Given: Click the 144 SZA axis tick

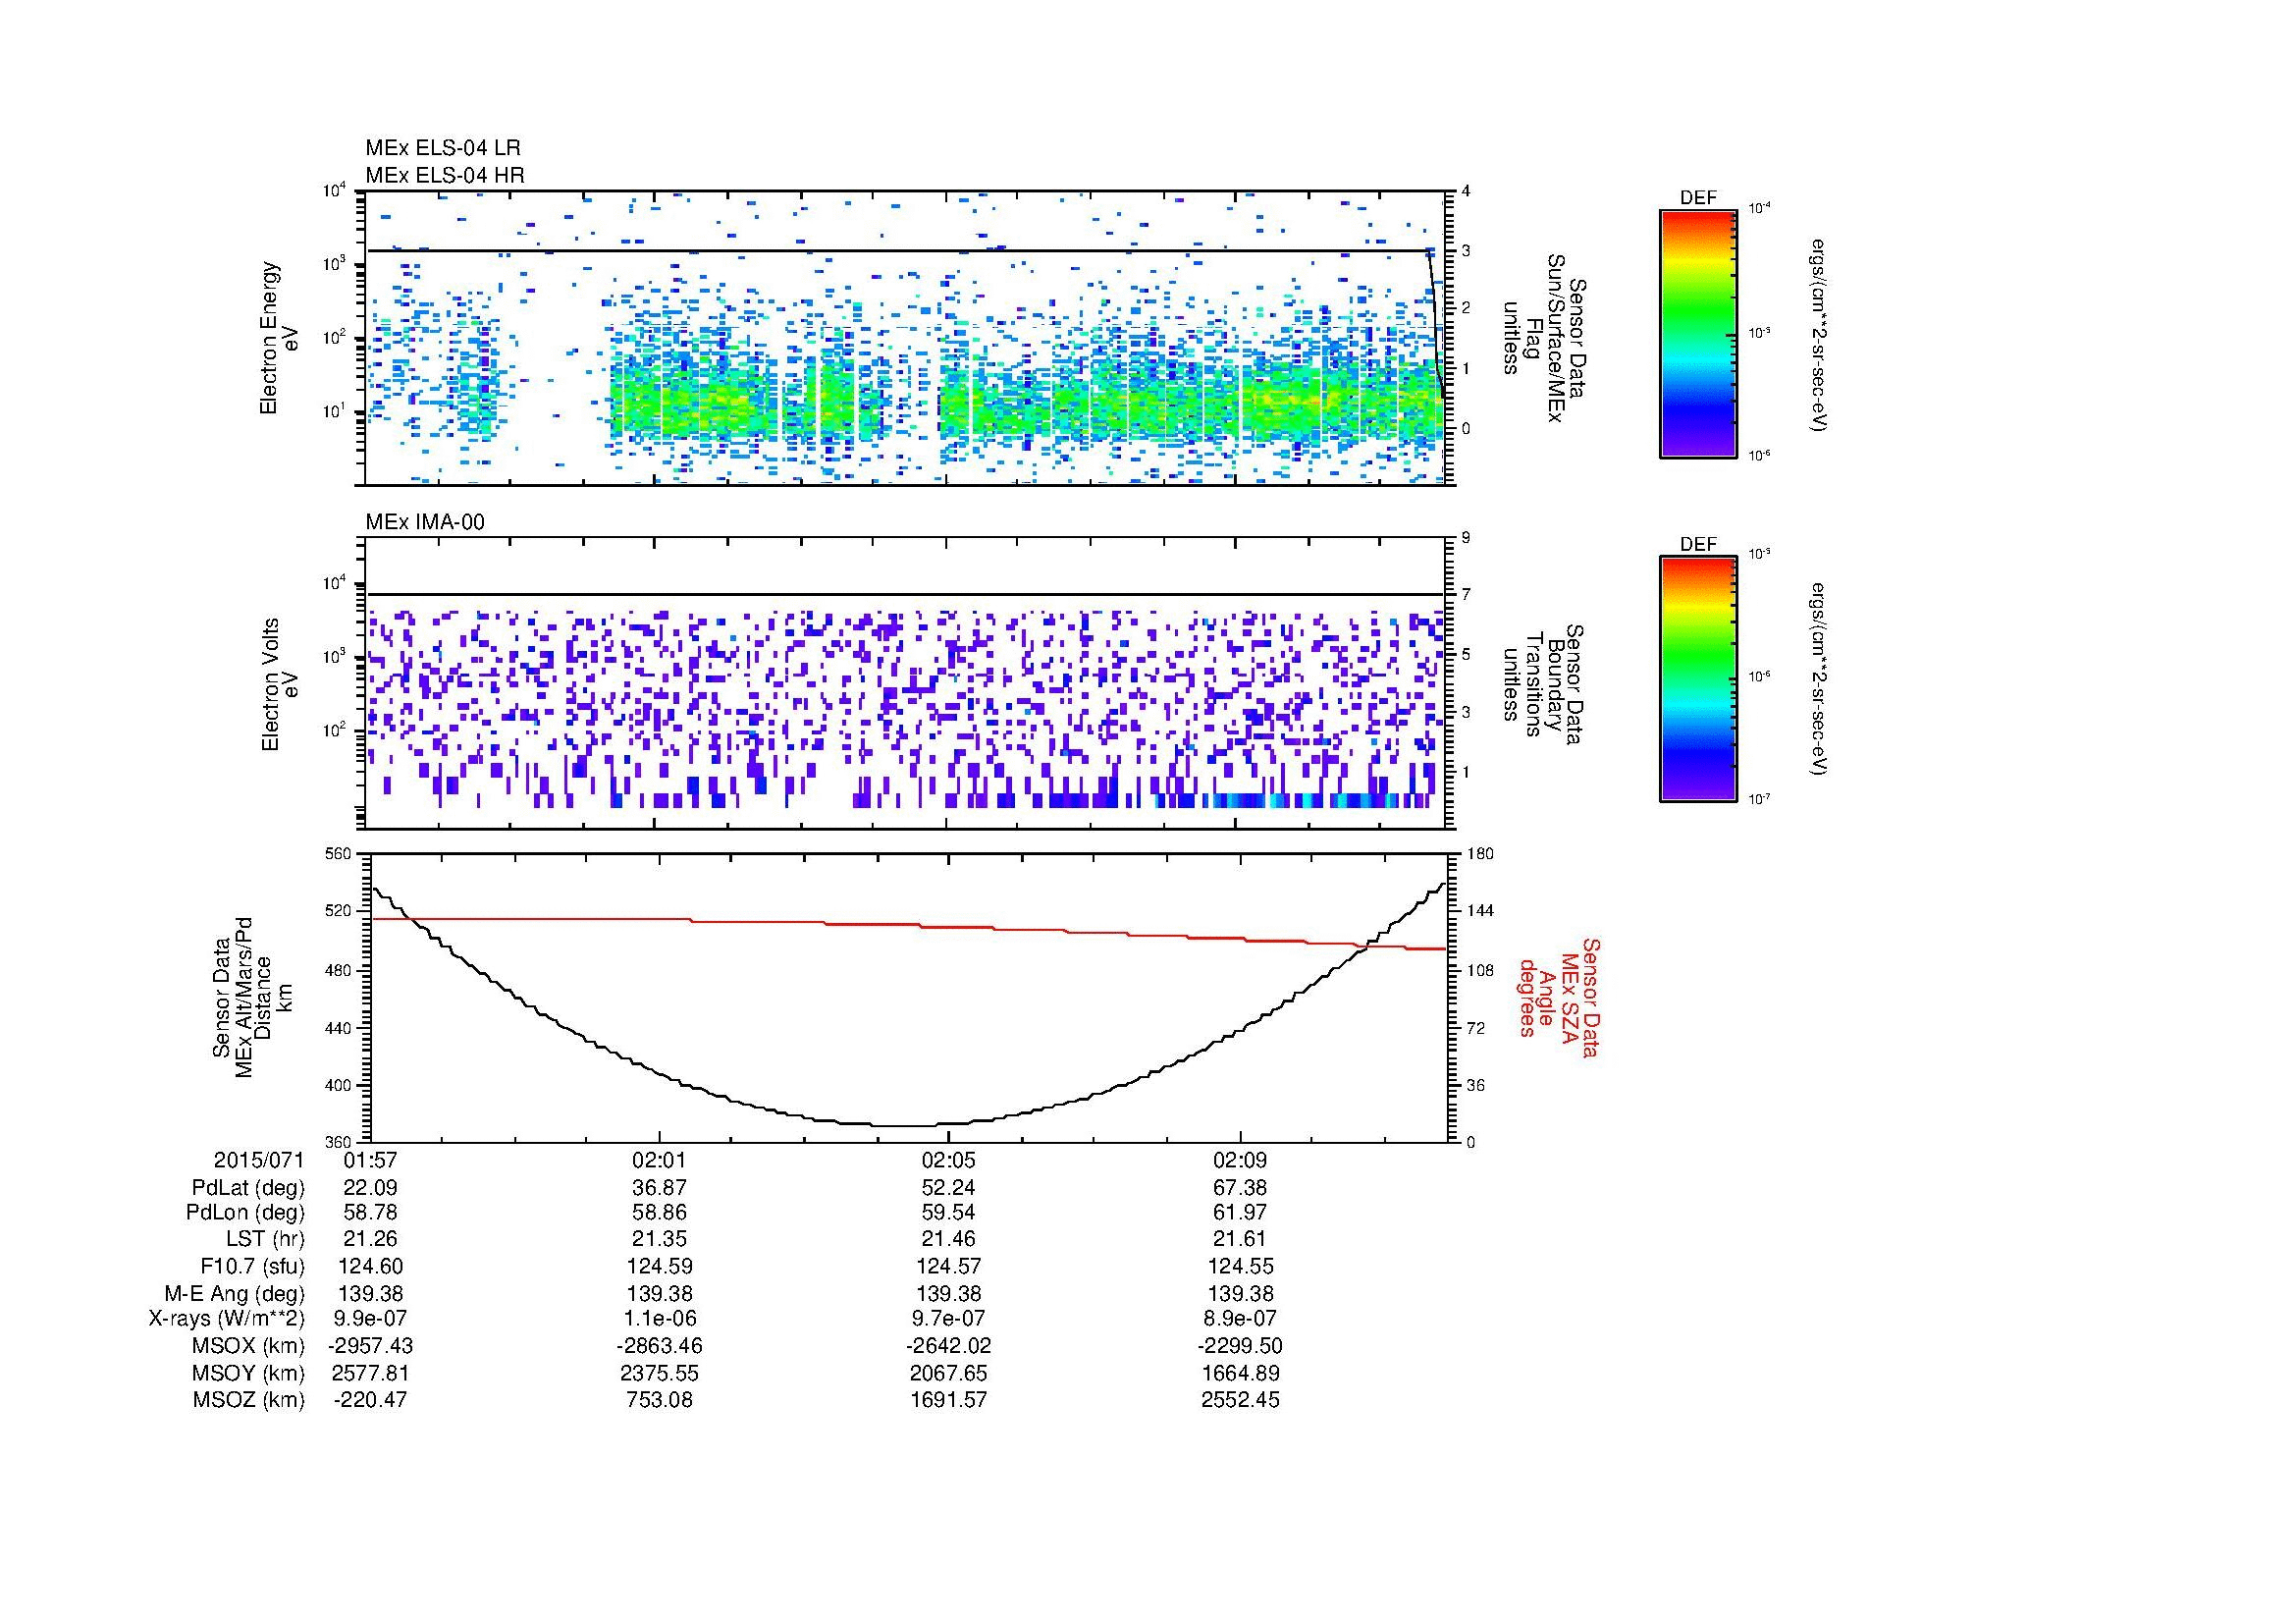Looking at the screenshot, I should pyautogui.click(x=1479, y=911).
